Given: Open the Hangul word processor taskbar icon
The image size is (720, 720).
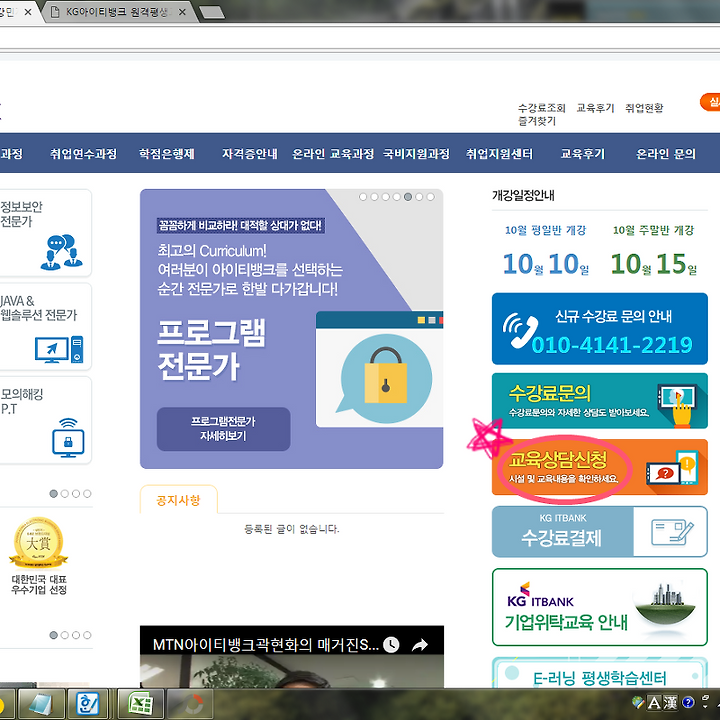Looking at the screenshot, I should click(x=88, y=704).
